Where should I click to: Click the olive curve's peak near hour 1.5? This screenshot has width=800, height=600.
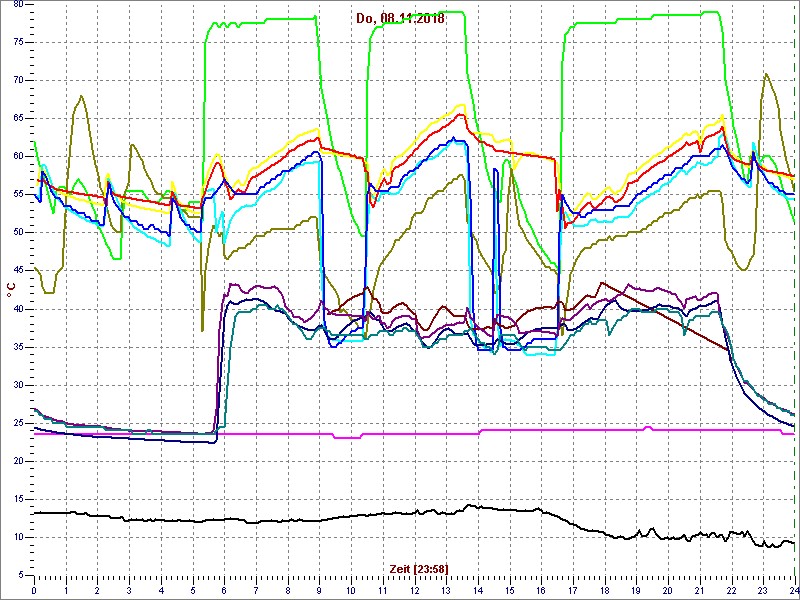(x=81, y=96)
